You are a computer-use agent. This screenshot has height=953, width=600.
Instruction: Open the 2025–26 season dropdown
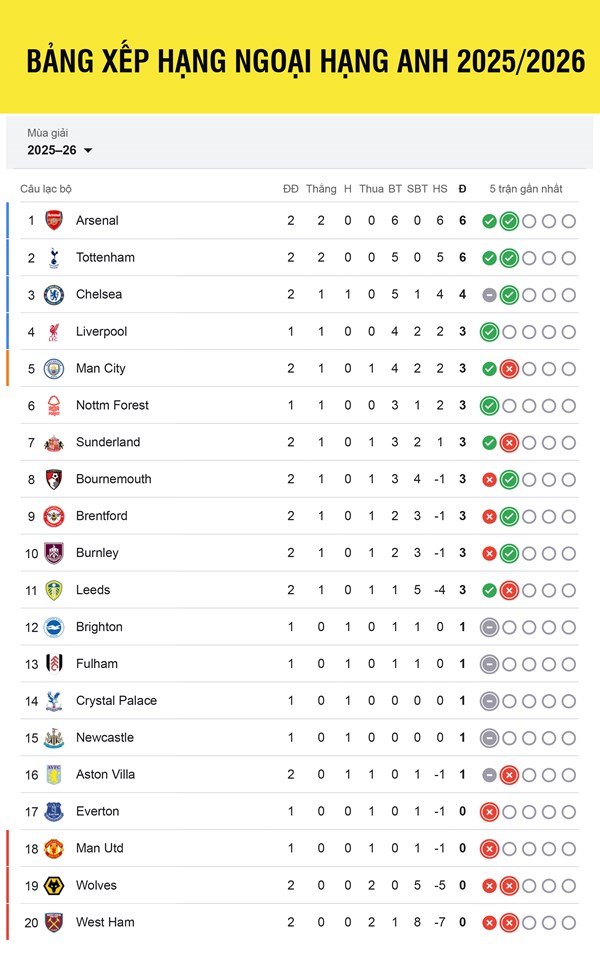click(60, 150)
